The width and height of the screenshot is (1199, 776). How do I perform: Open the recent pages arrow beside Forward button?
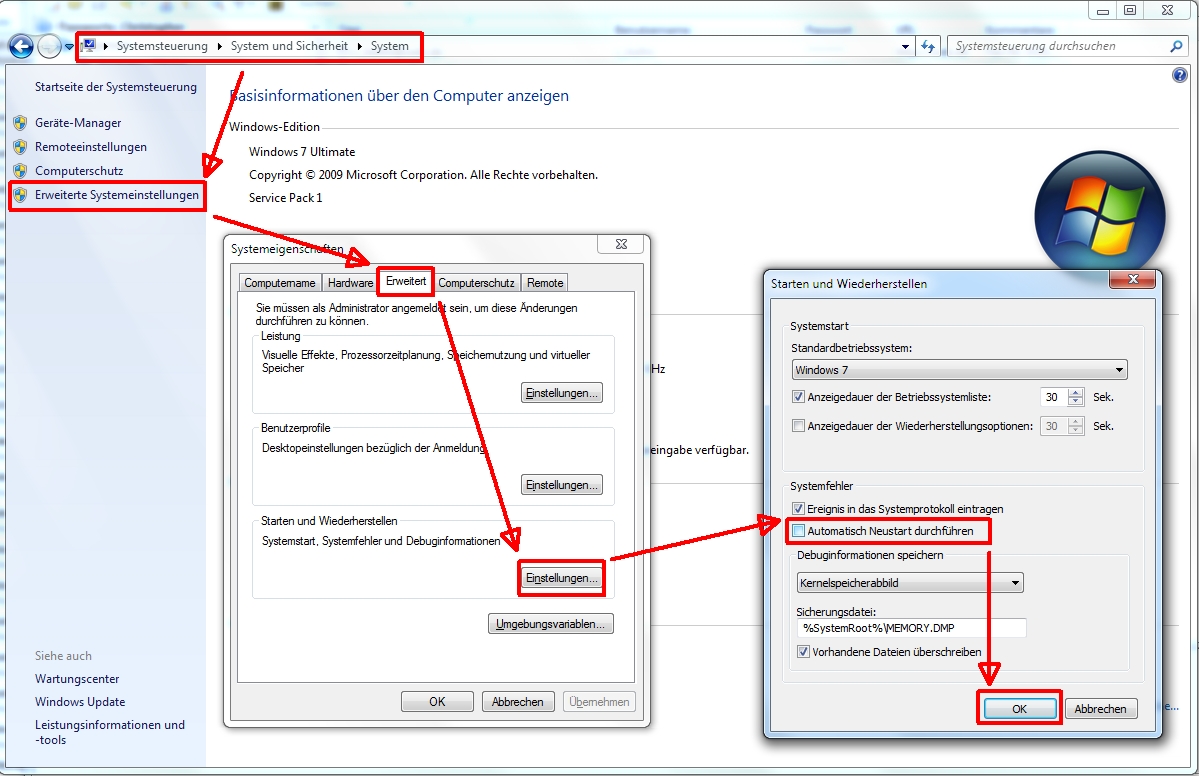click(x=69, y=47)
